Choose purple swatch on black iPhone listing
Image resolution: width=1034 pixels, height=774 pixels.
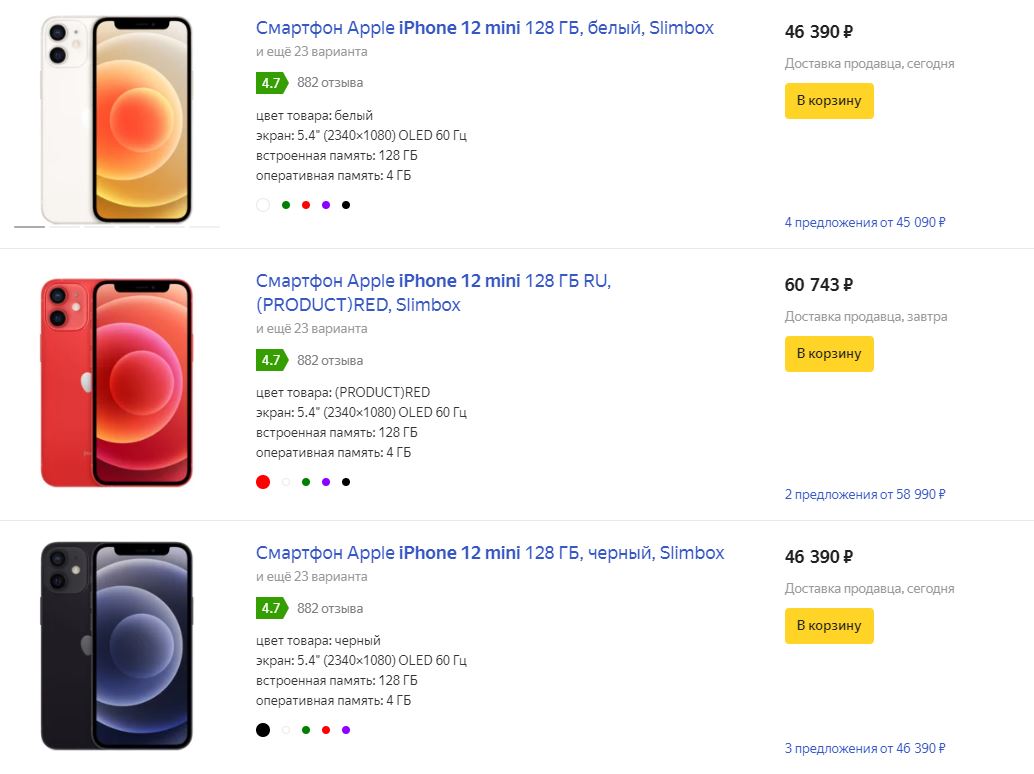pyautogui.click(x=346, y=730)
